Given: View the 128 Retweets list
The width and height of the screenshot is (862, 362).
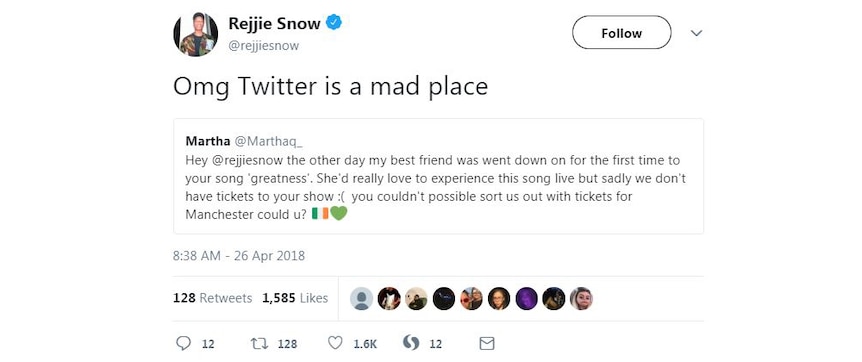Looking at the screenshot, I should point(212,298).
